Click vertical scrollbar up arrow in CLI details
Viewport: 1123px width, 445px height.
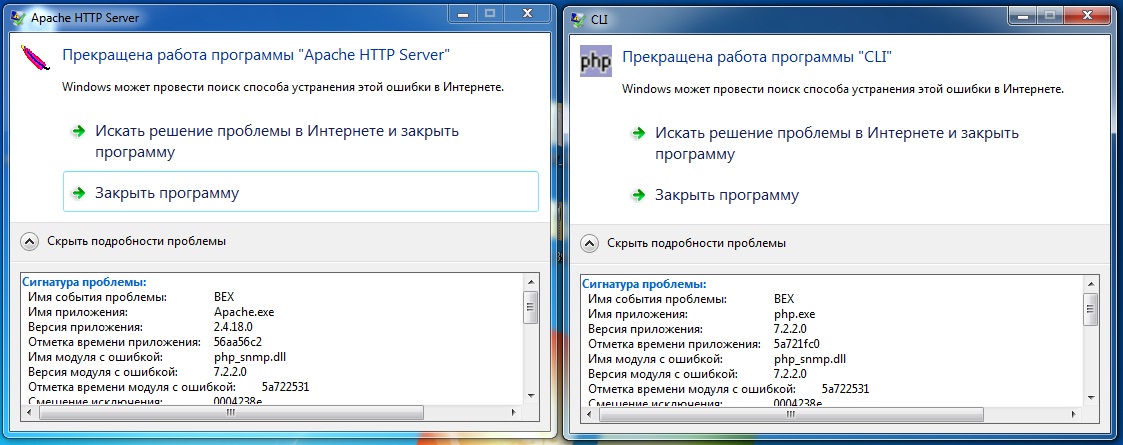[1091, 283]
